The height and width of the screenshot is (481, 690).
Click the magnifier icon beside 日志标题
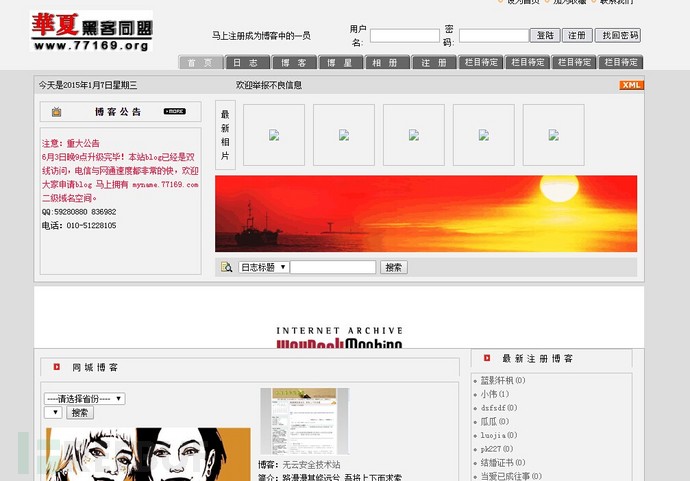[x=226, y=267]
